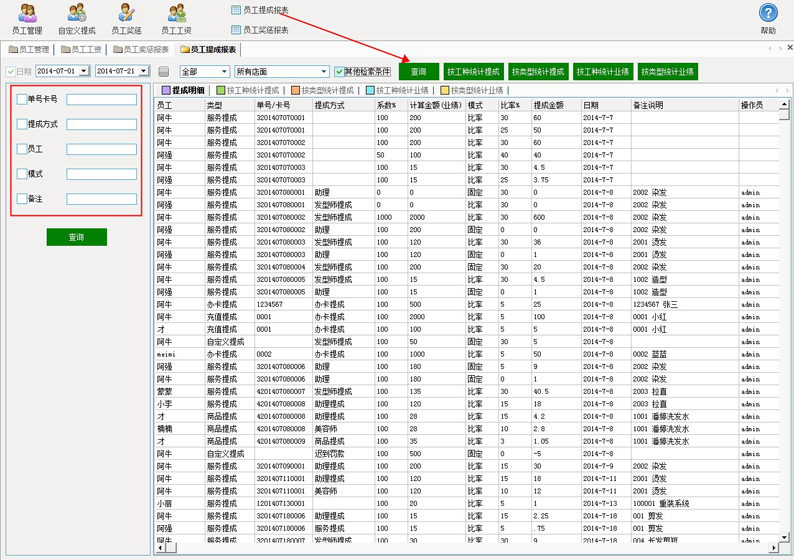Image resolution: width=794 pixels, height=560 pixels.
Task: Click green 按类型统计提成 button
Action: 538,72
